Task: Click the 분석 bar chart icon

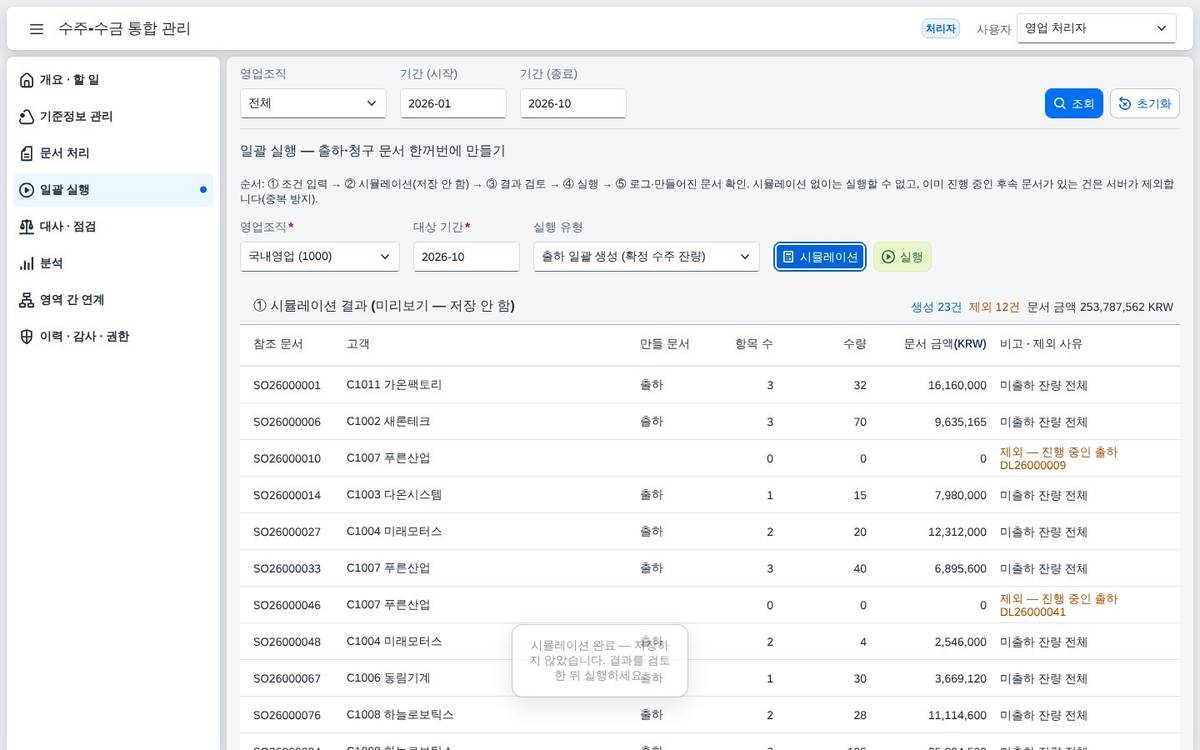Action: [x=27, y=263]
